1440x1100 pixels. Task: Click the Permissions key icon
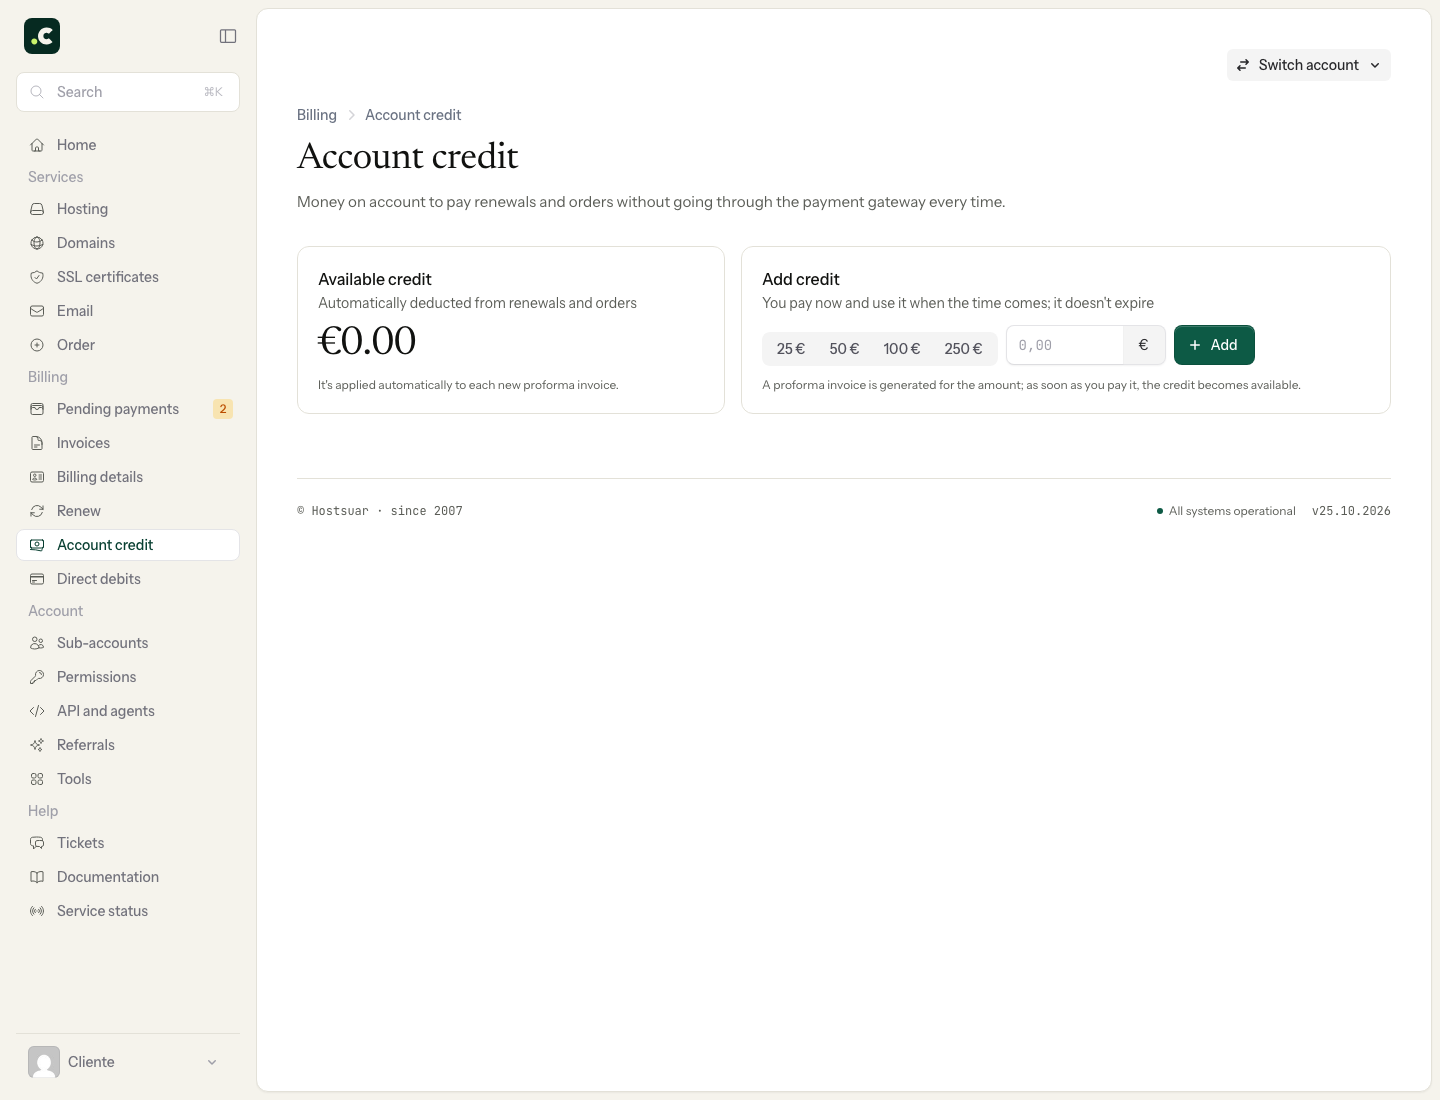(x=37, y=677)
